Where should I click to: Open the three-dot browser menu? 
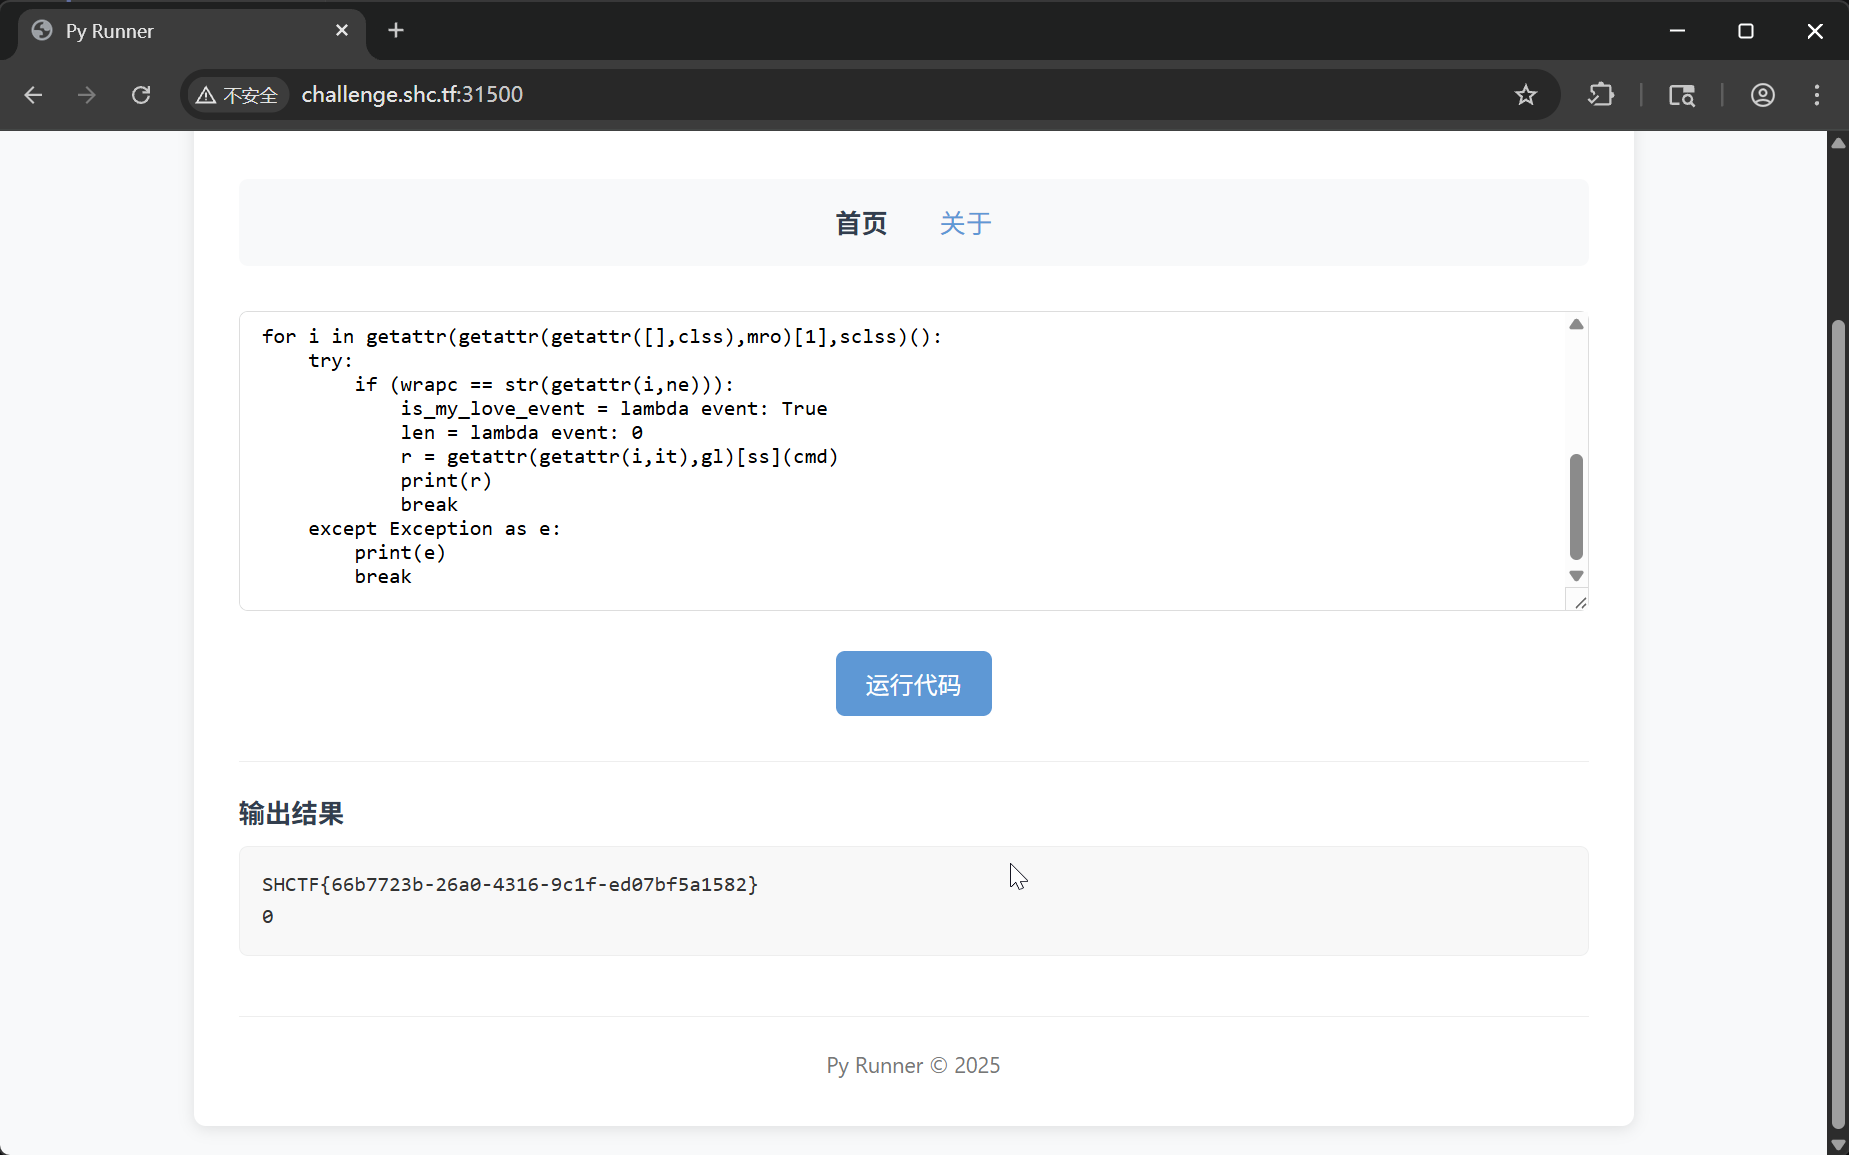(1816, 95)
